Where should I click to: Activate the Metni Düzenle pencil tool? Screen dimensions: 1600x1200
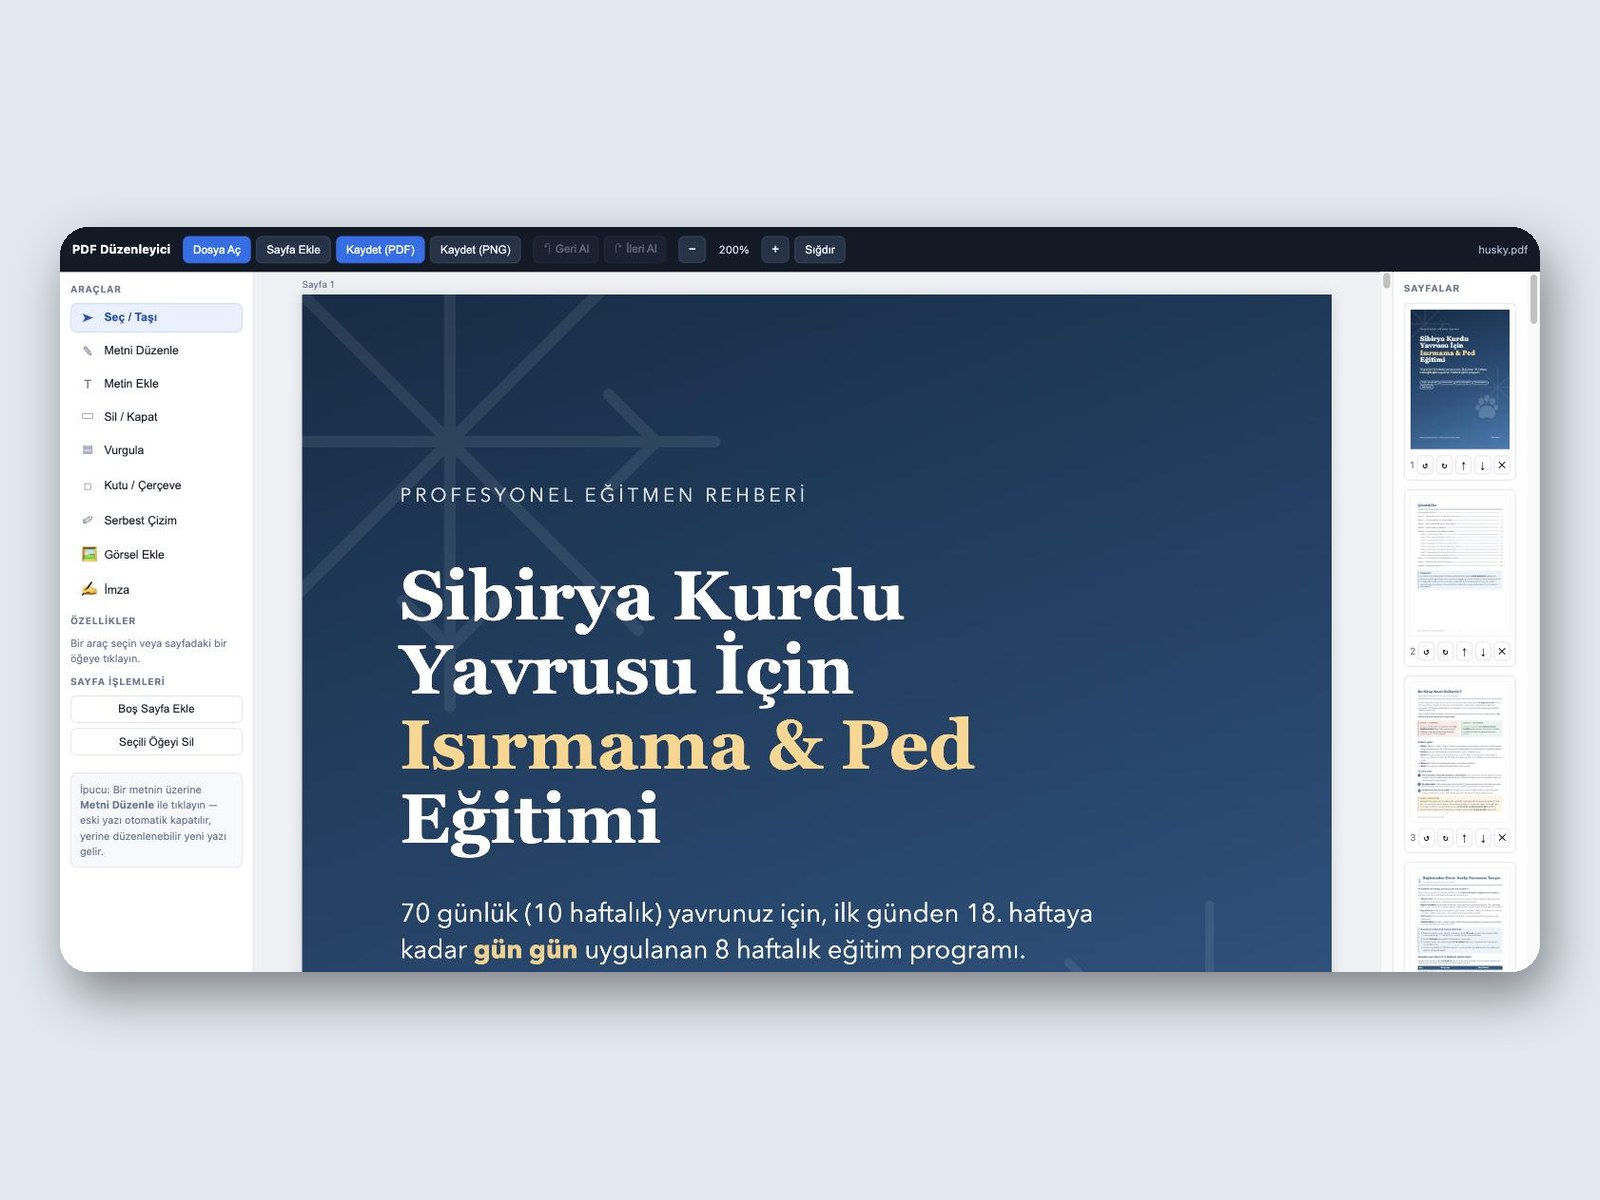coord(156,350)
